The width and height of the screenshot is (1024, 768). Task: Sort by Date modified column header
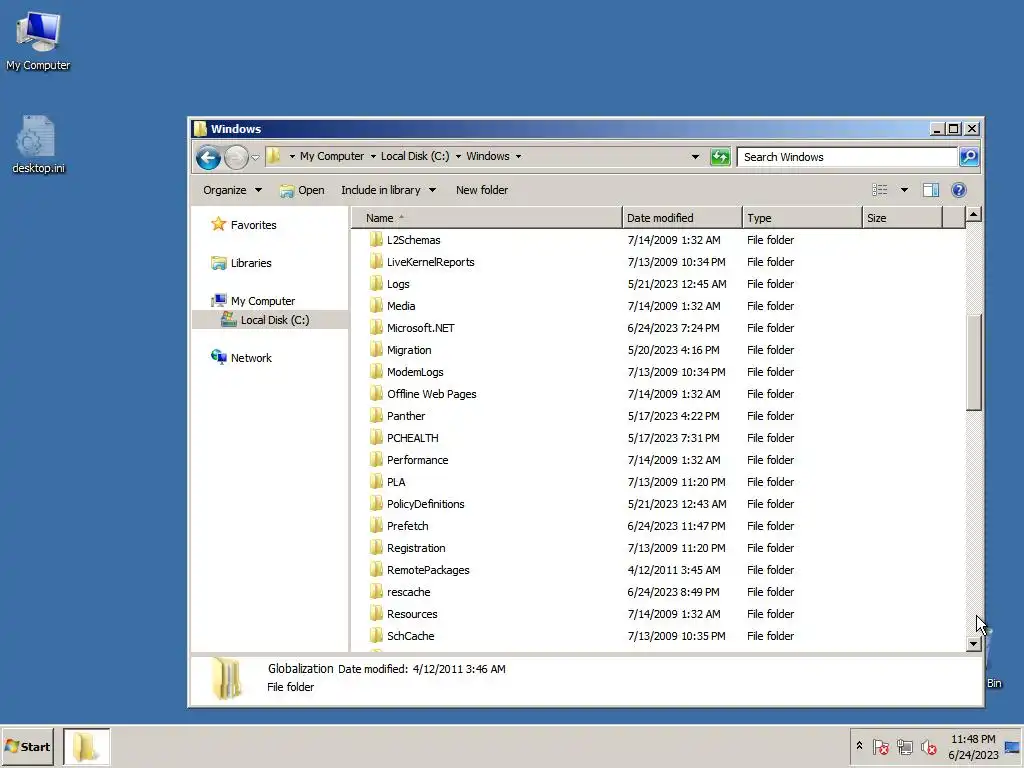coord(682,218)
